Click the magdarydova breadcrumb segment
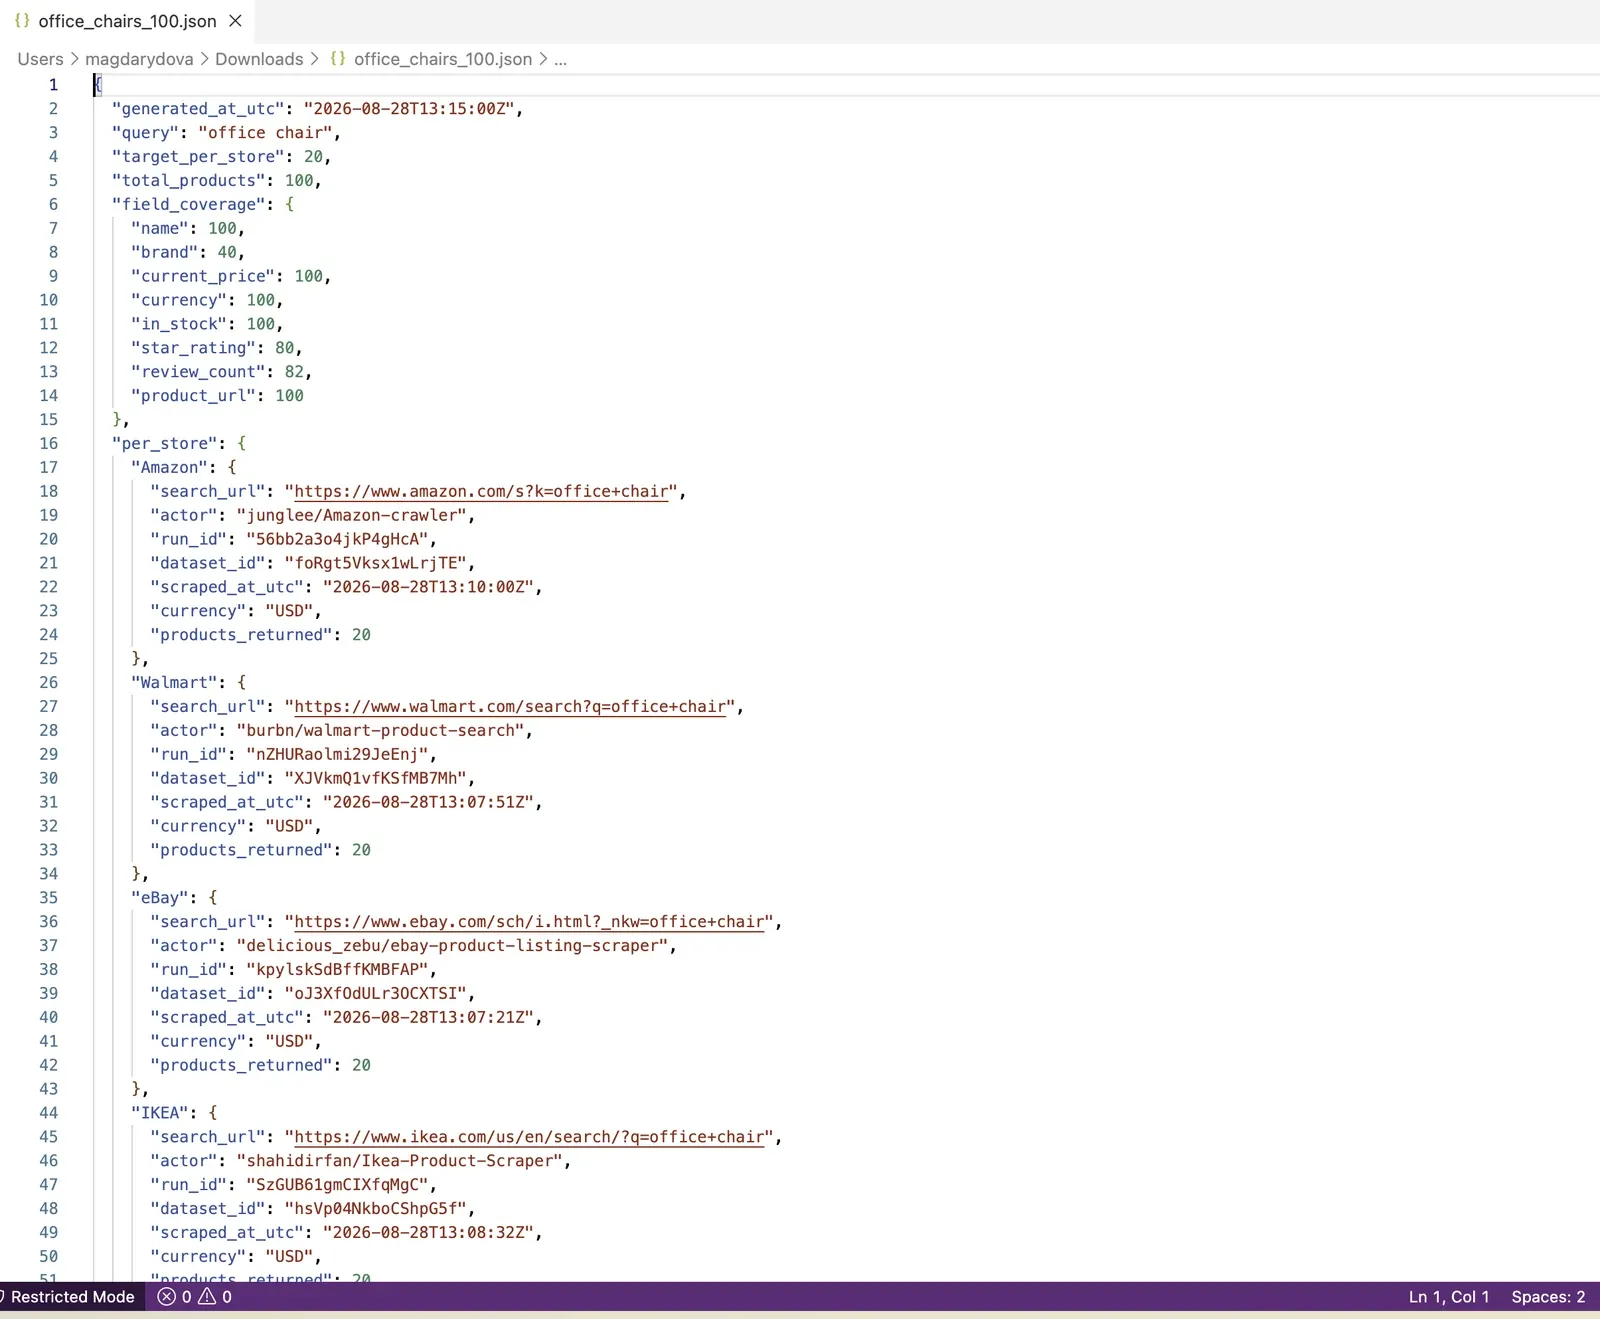 pos(139,59)
